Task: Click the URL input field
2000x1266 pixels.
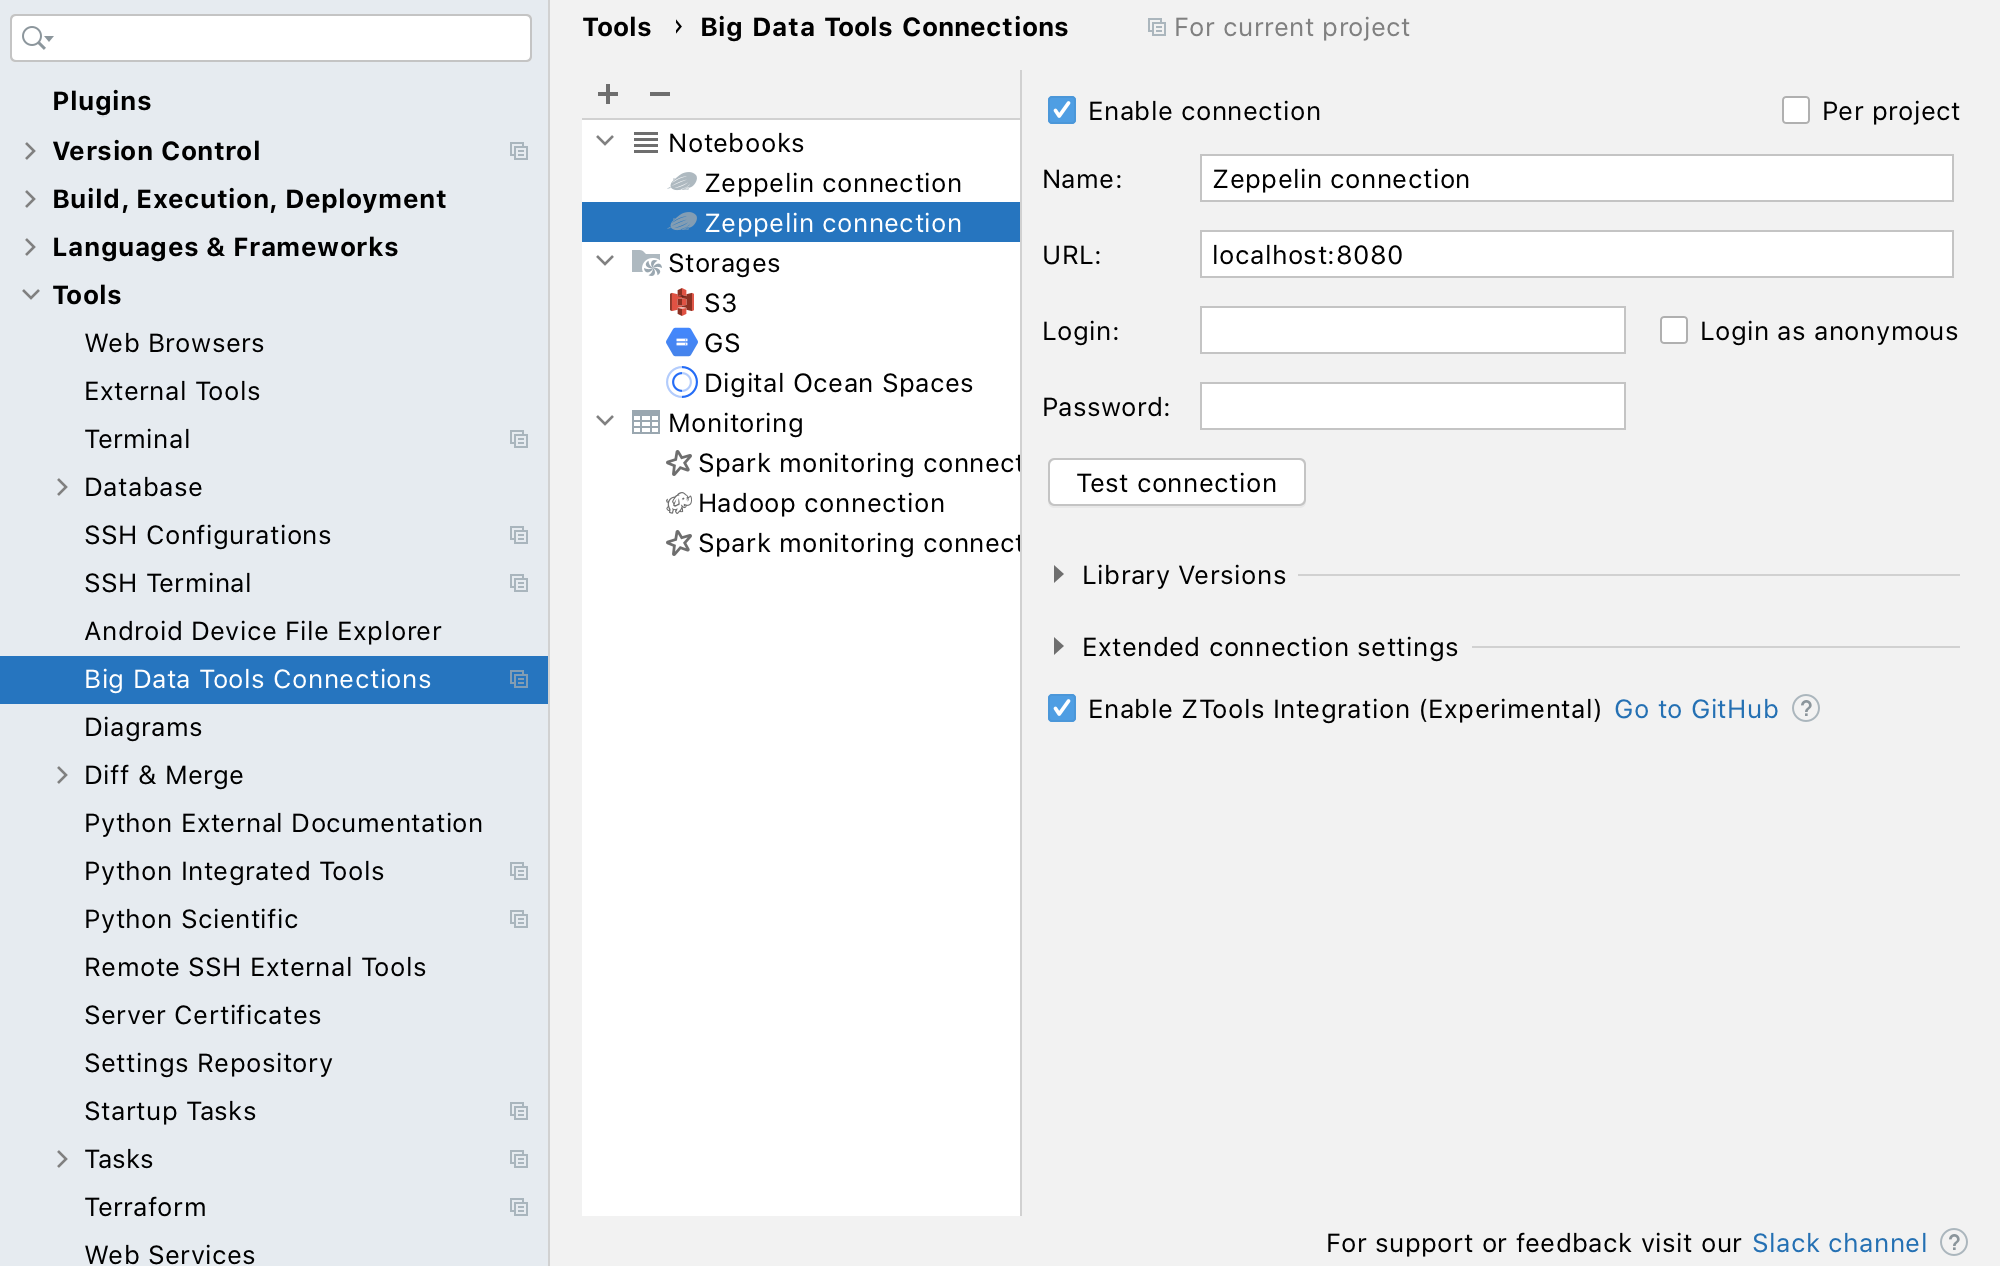Action: (1576, 254)
